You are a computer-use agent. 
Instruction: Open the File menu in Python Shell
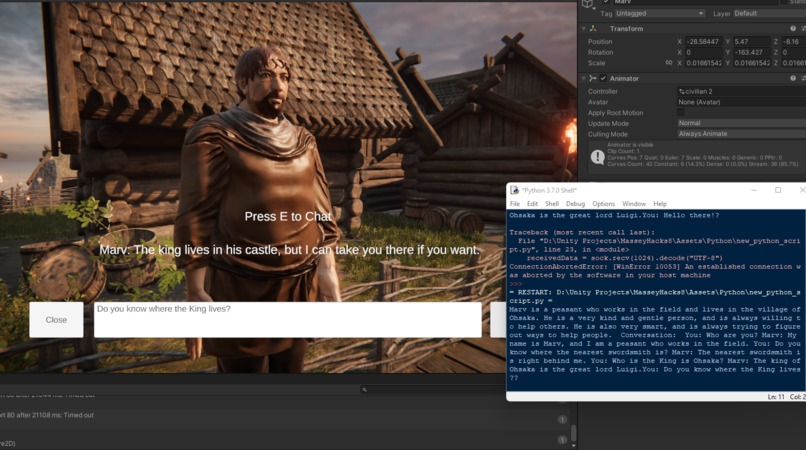(x=515, y=204)
